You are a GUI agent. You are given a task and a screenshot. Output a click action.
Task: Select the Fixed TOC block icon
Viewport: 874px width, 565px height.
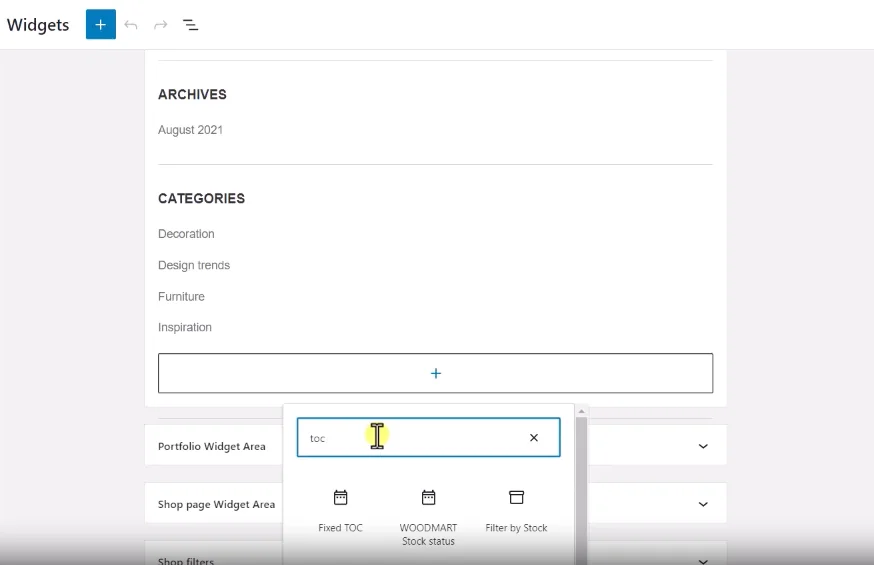coord(340,498)
